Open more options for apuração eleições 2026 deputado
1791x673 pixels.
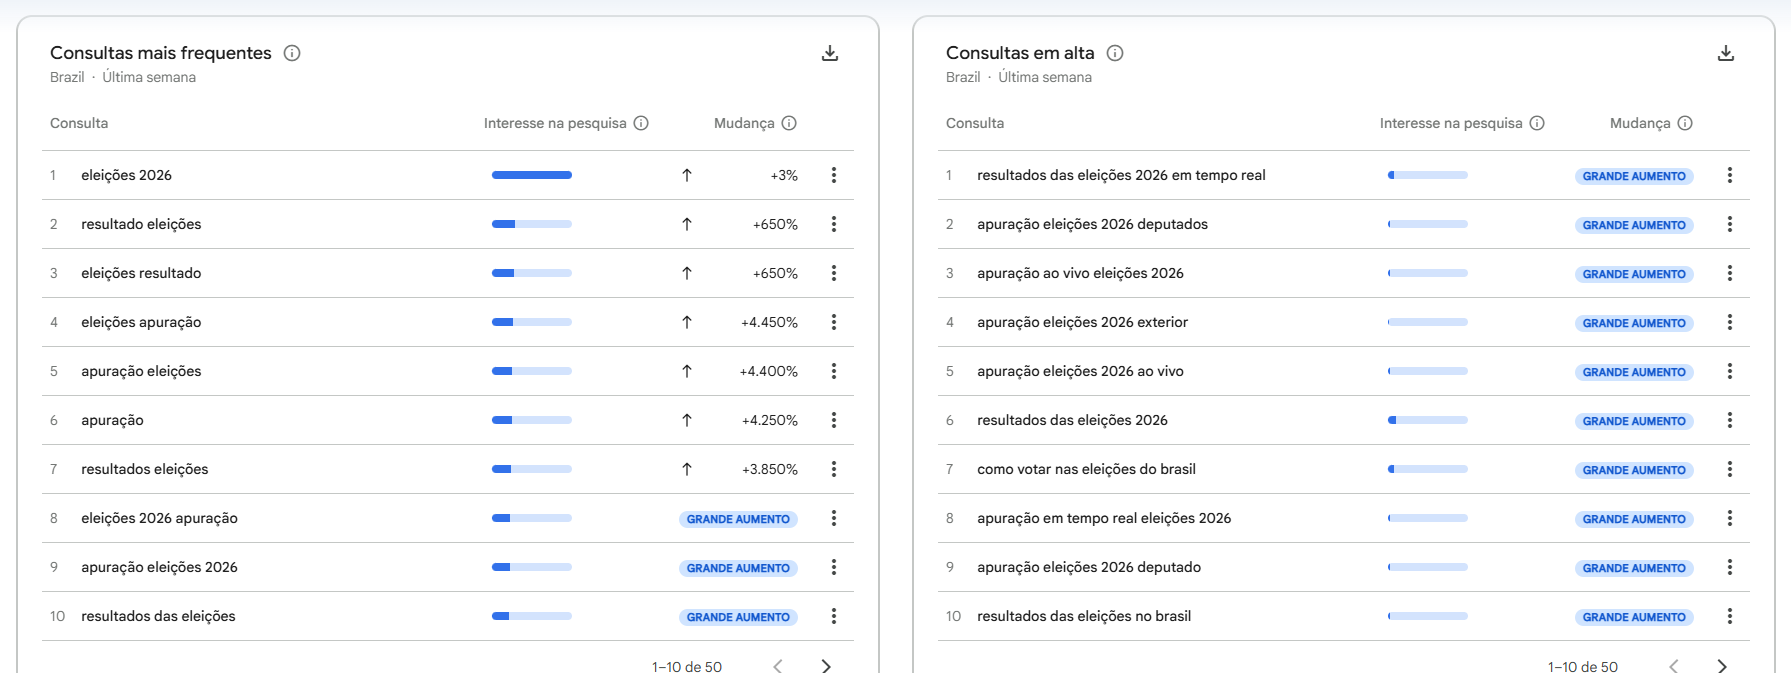[1730, 567]
